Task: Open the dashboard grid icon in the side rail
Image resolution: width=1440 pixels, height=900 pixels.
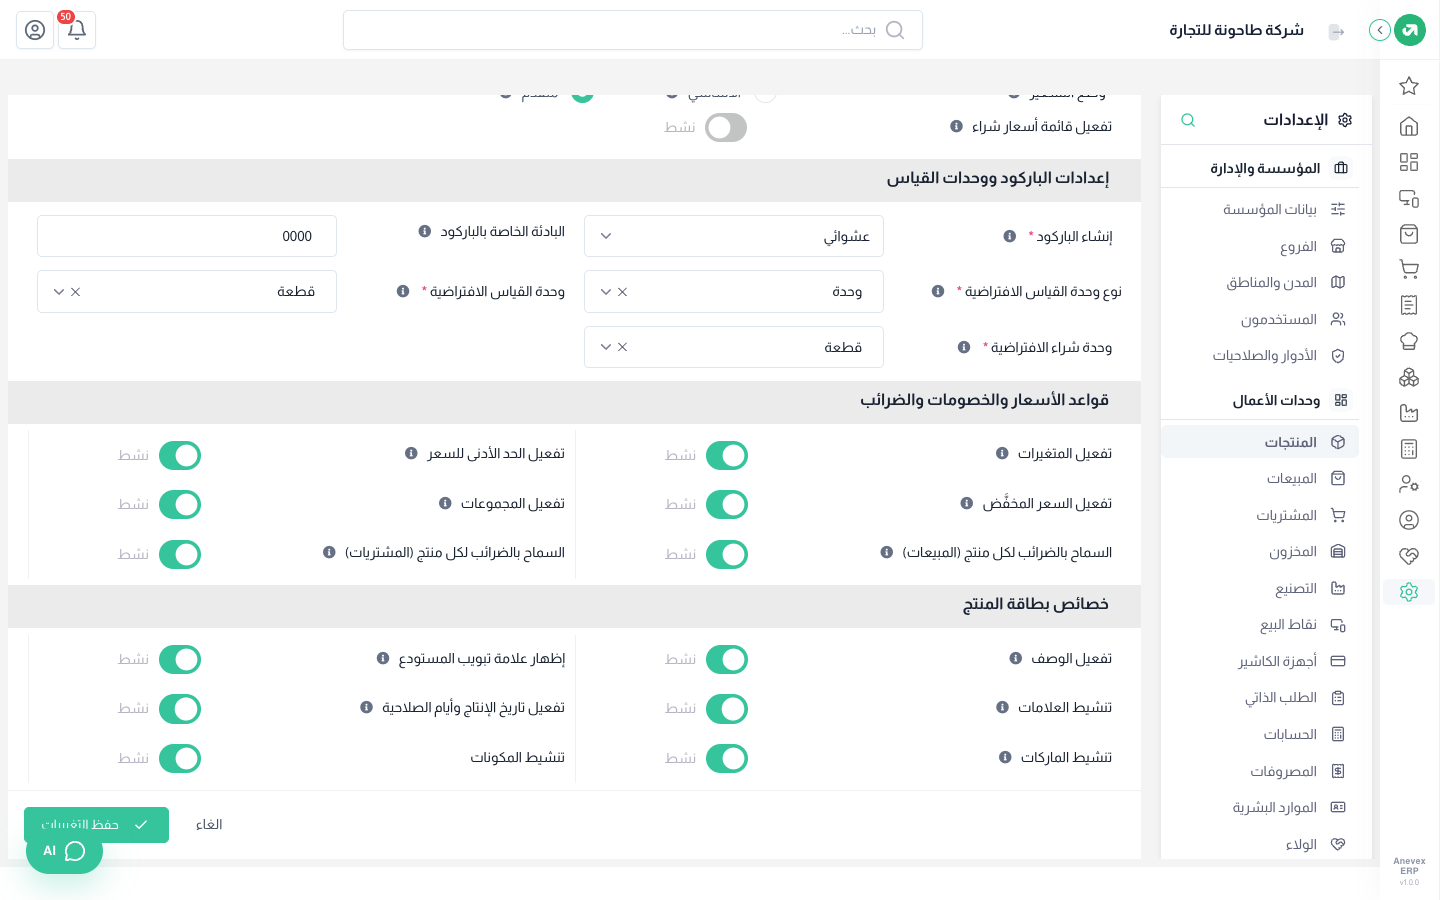Action: [1409, 162]
